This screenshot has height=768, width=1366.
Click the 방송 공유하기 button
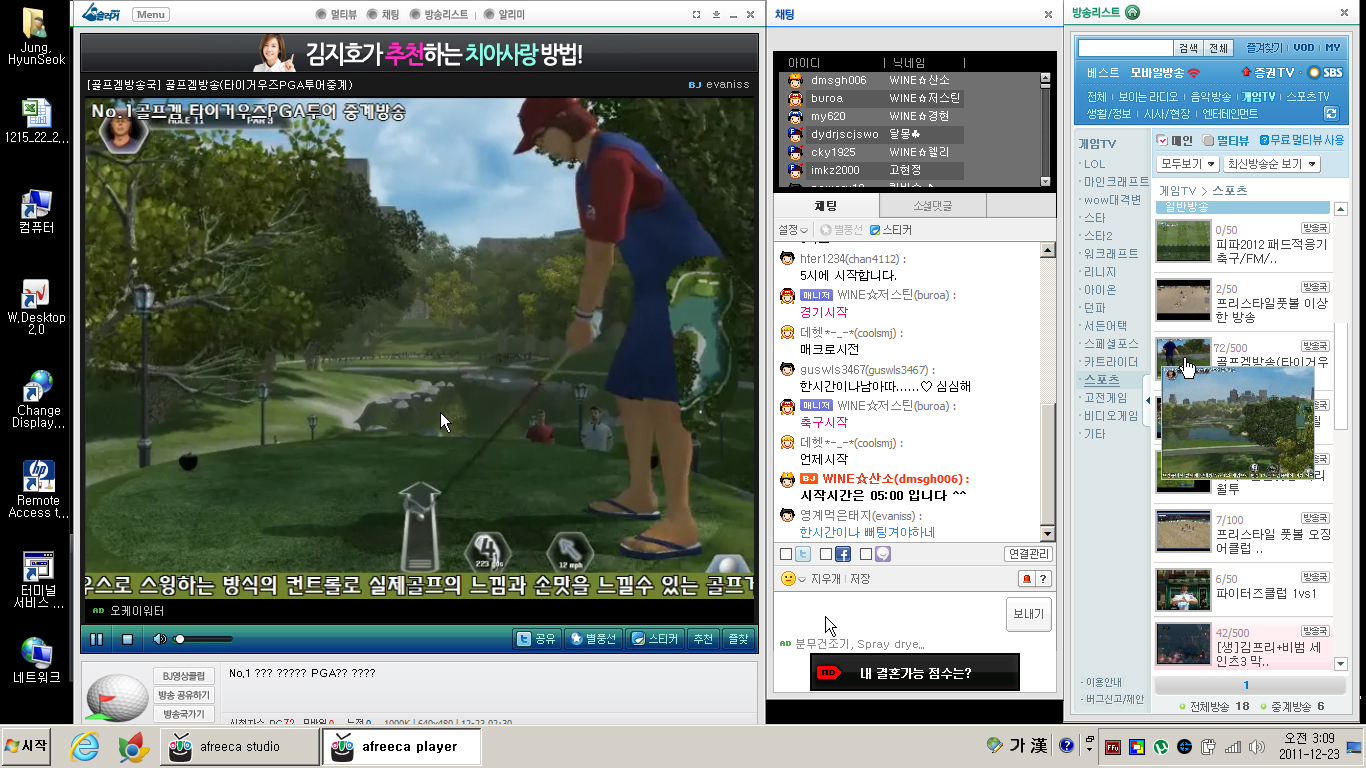point(183,695)
